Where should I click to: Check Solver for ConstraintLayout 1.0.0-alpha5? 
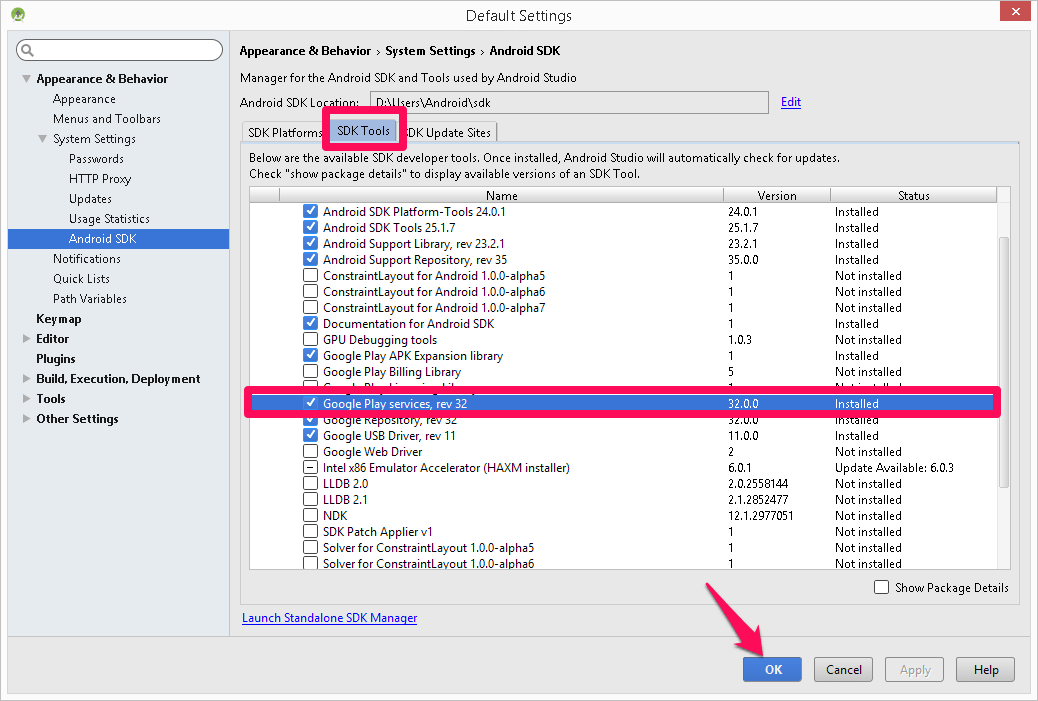[x=310, y=547]
